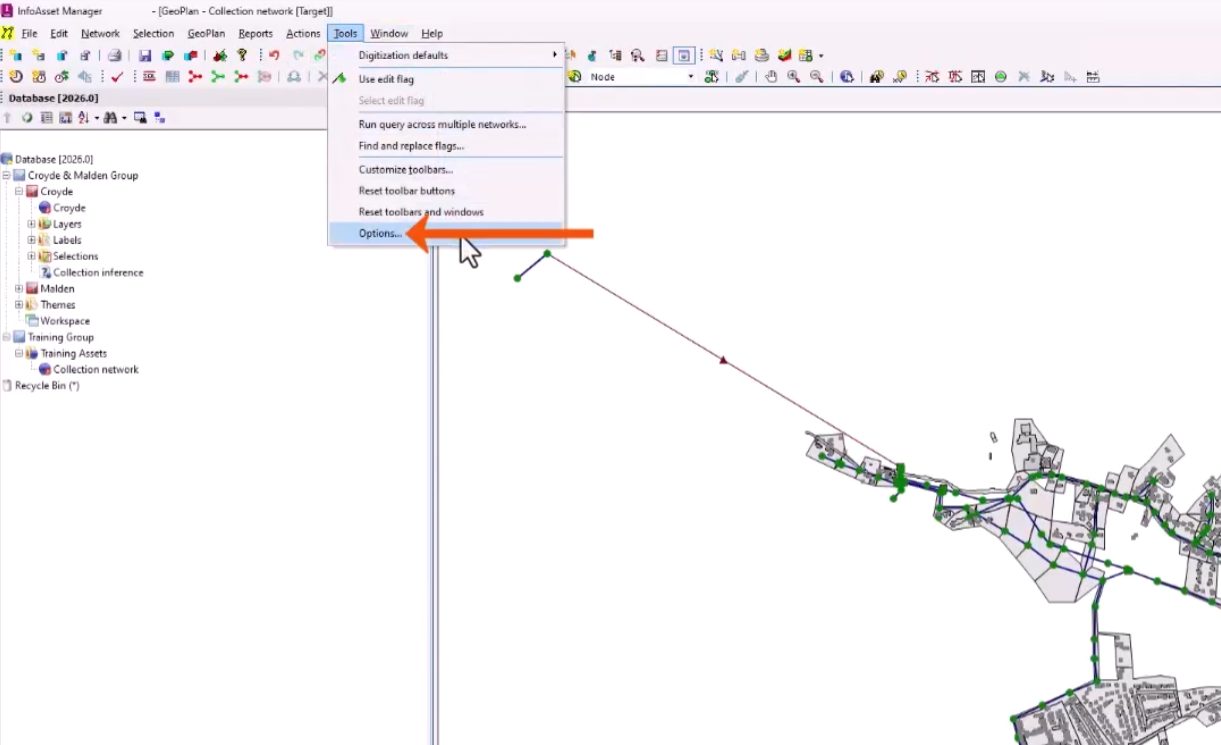Select the Zoom in magnifier tool
This screenshot has width=1221, height=745.
click(x=793, y=77)
